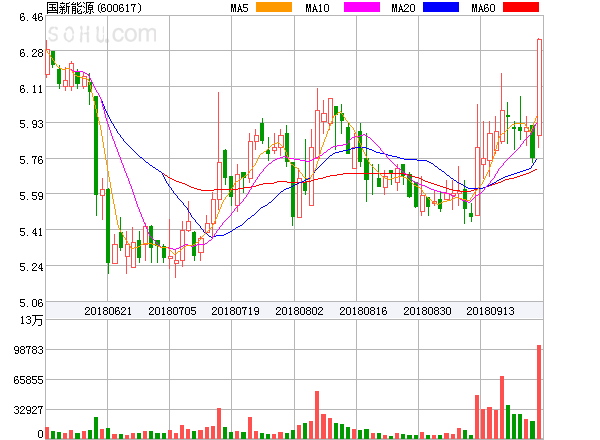Click the blue MA20 legend swatch
The height and width of the screenshot is (440, 600).
[x=441, y=8]
